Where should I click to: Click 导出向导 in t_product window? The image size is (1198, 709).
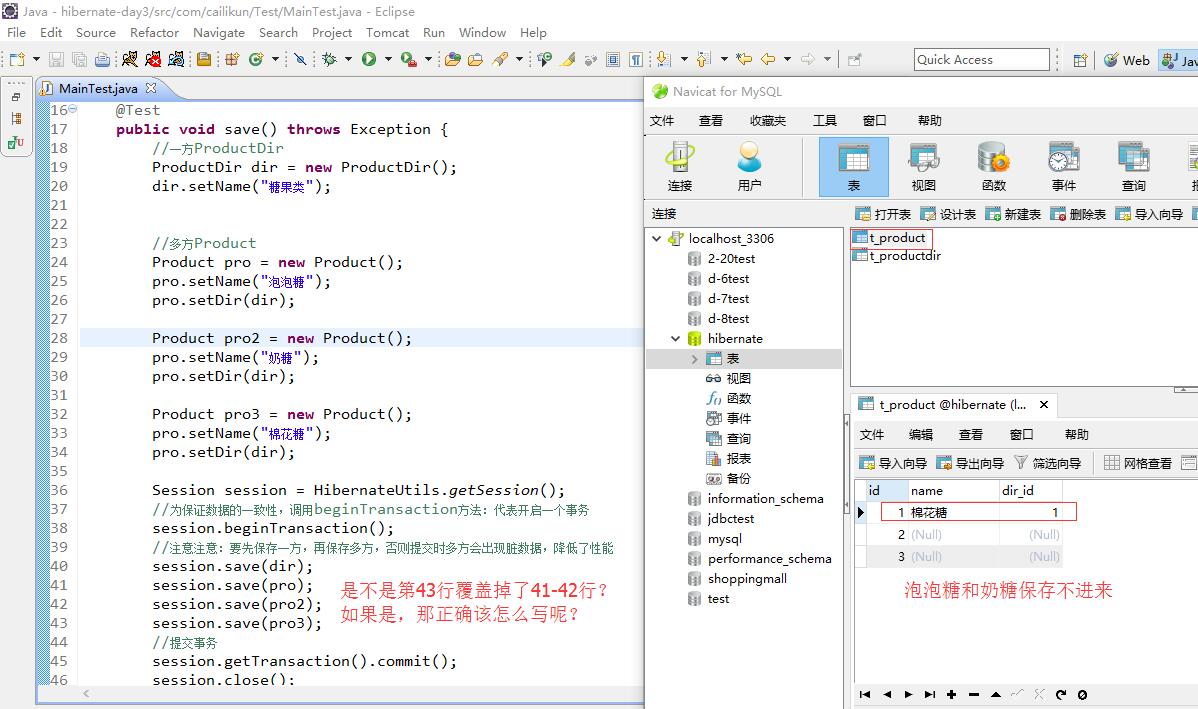pyautogui.click(x=970, y=463)
